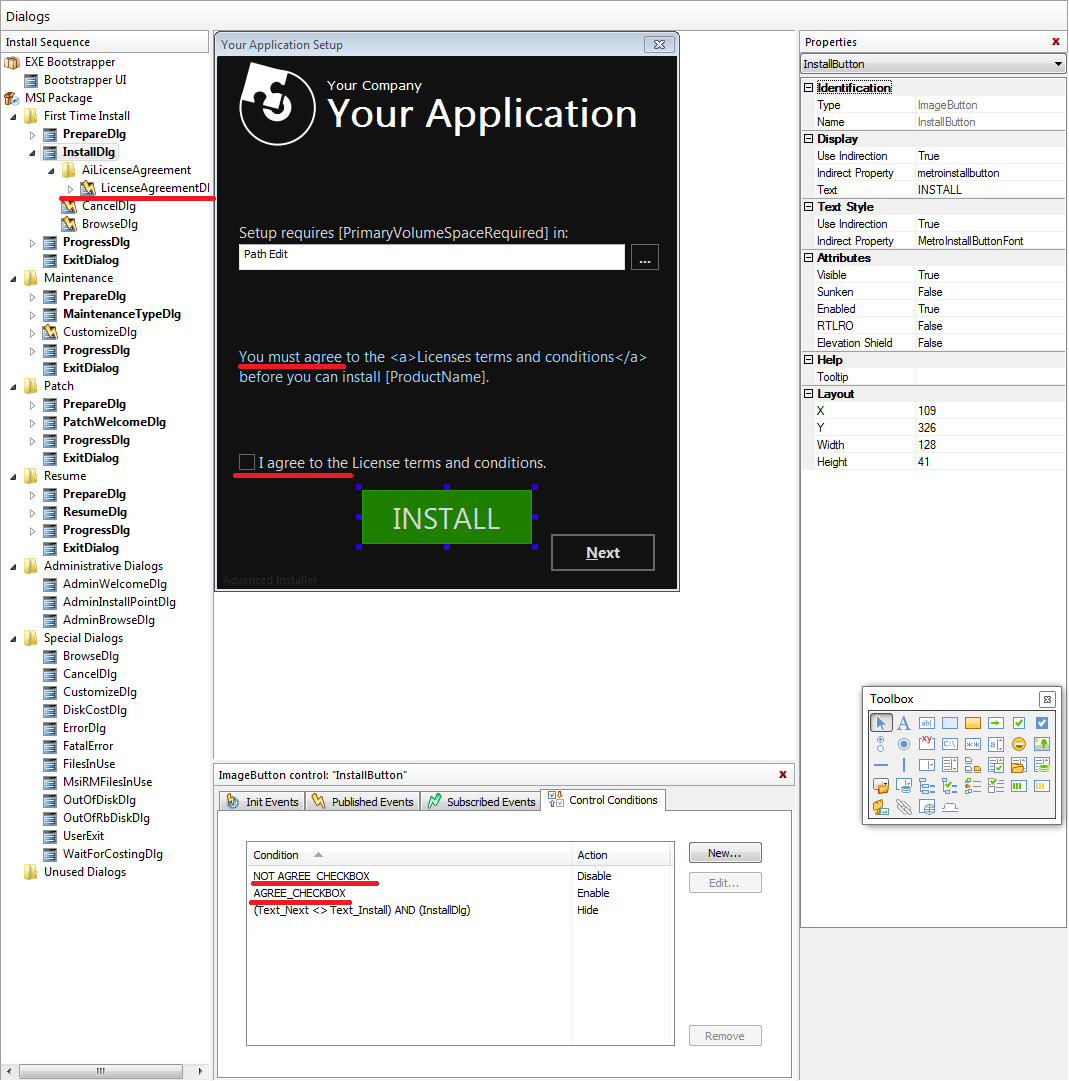The height and width of the screenshot is (1081, 1069).
Task: Select the pointer tool in Toolbox
Action: 881,723
